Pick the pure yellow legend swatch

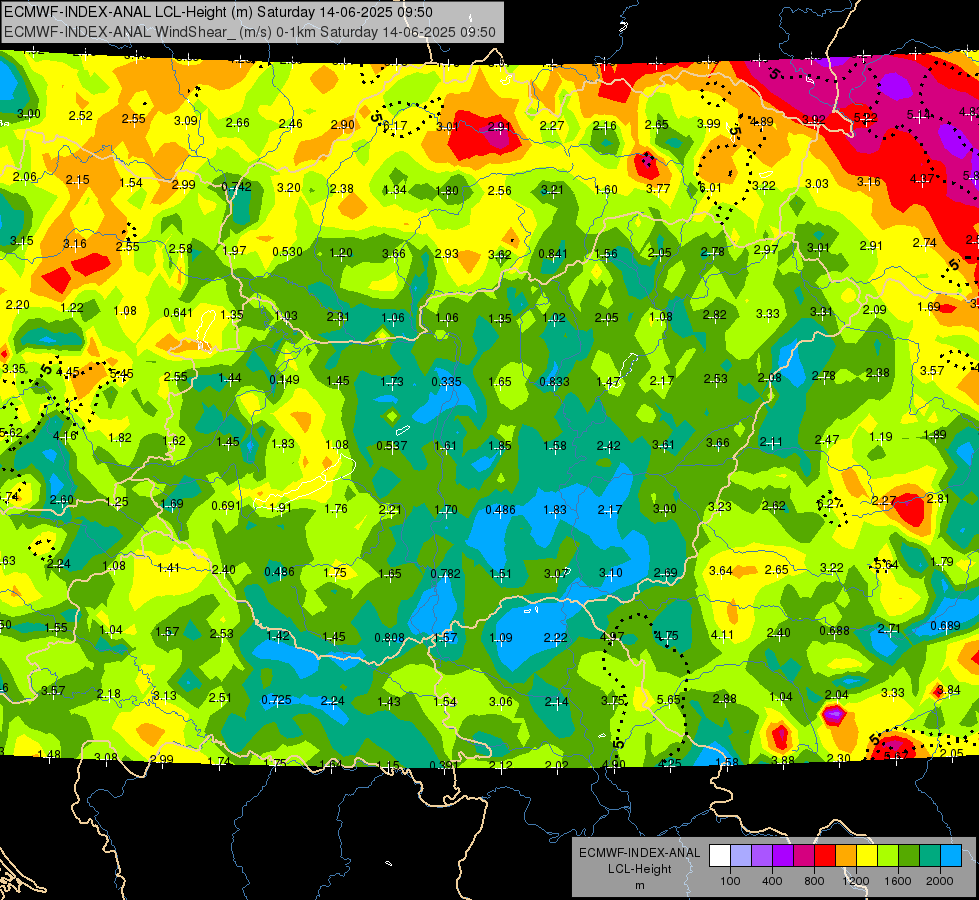(x=867, y=856)
